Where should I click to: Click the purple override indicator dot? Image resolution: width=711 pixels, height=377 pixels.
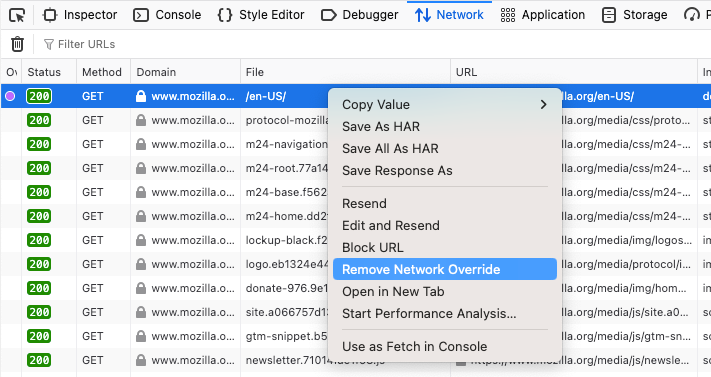(x=10, y=96)
